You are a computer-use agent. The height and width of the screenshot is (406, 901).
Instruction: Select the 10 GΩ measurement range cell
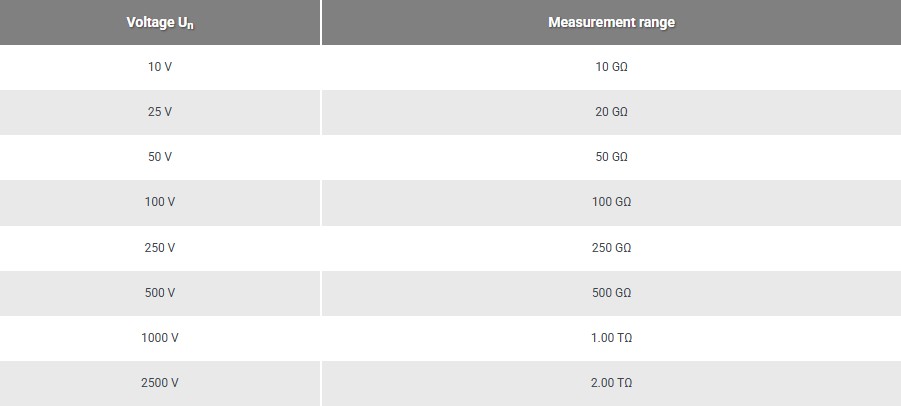click(611, 67)
